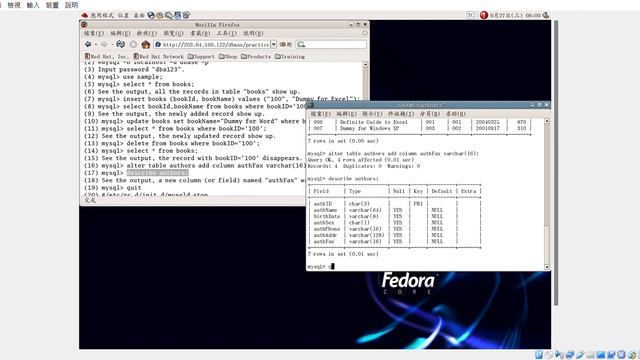Launch the web browser globe icon on GNOME panel
The image size is (640, 360).
click(151, 15)
